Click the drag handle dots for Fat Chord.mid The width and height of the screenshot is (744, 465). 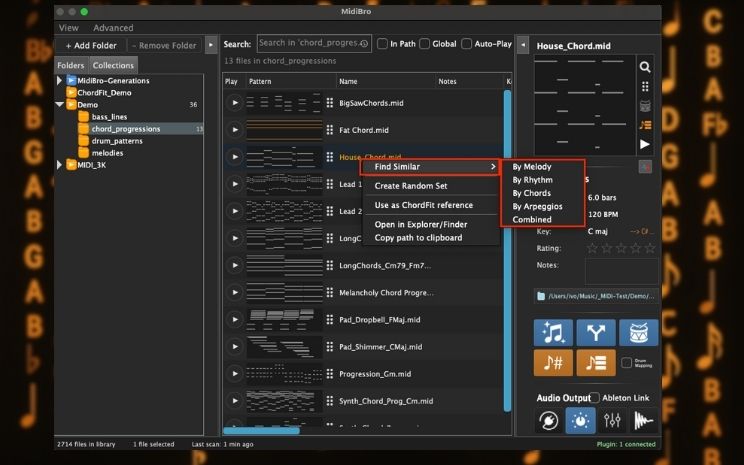point(330,130)
